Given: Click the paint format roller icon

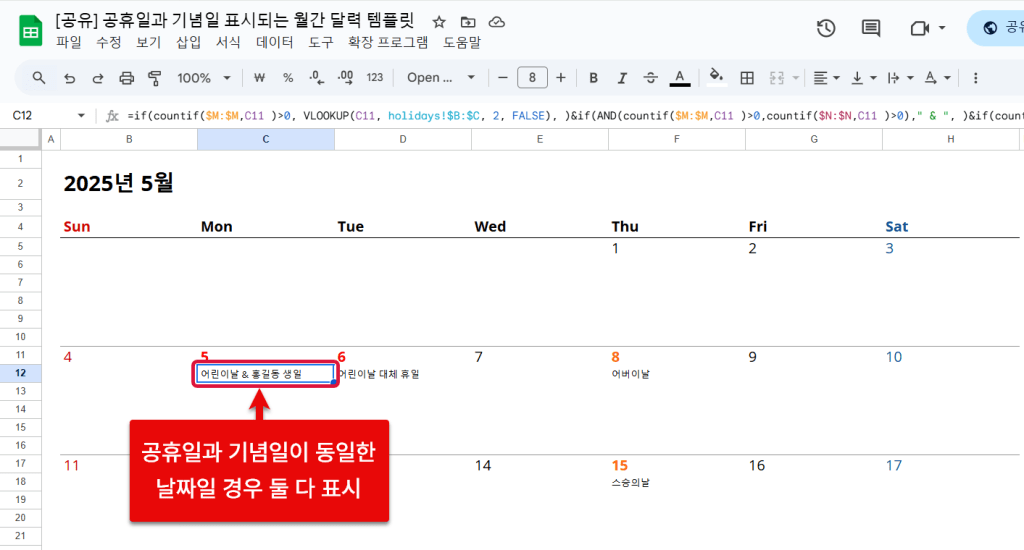Looking at the screenshot, I should 155,78.
